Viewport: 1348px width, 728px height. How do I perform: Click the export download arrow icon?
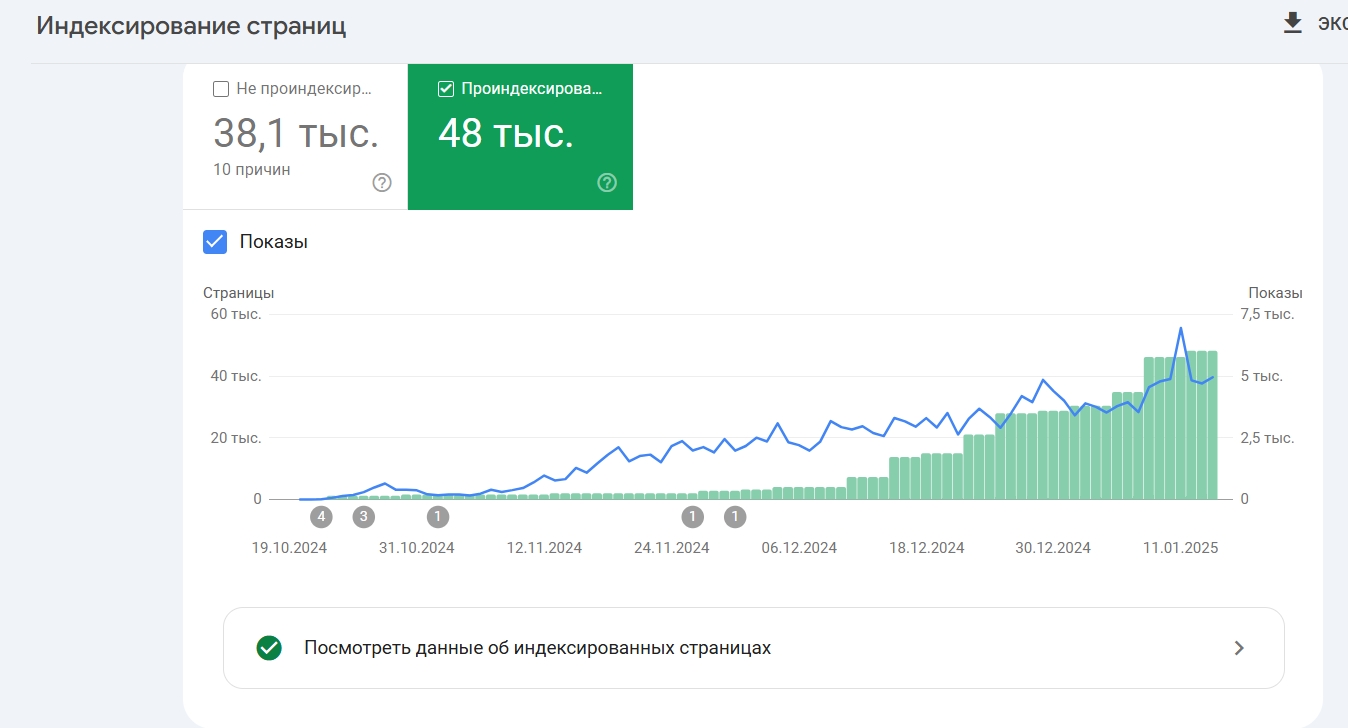(1293, 23)
